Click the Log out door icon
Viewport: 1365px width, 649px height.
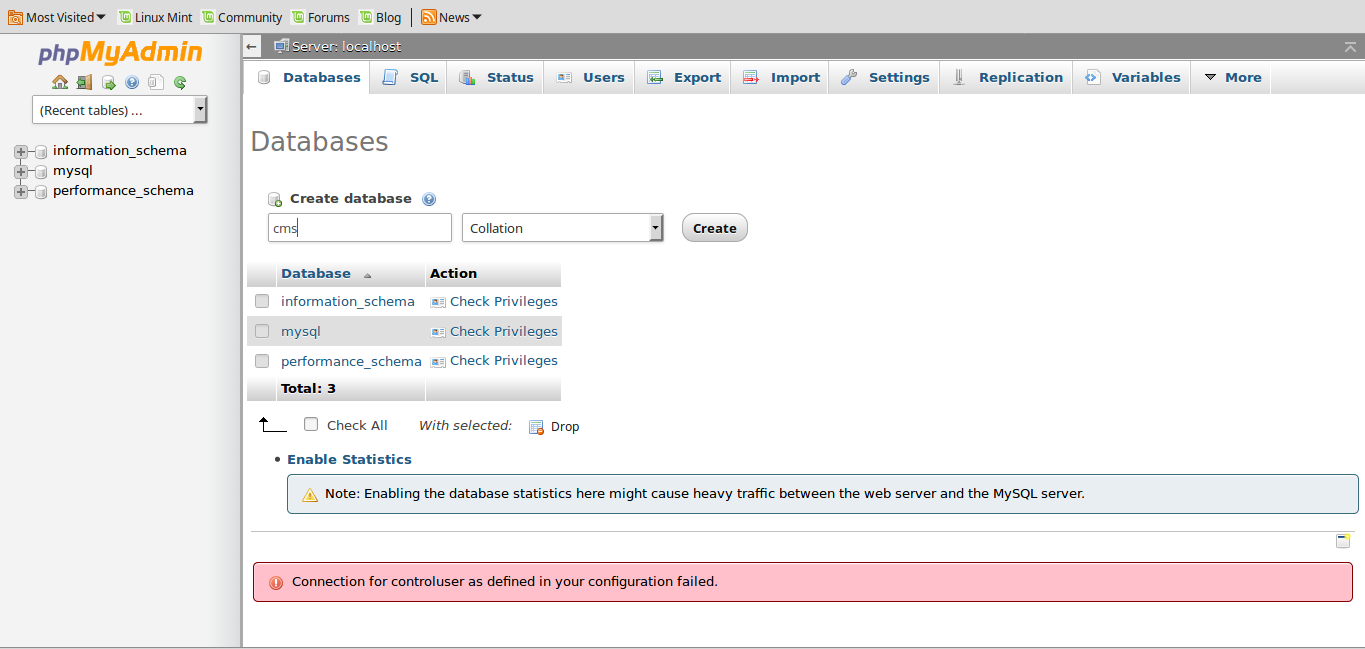coord(84,83)
